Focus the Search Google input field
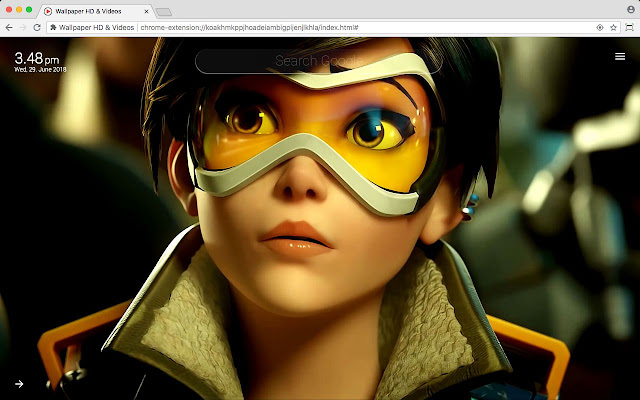 click(x=318, y=61)
